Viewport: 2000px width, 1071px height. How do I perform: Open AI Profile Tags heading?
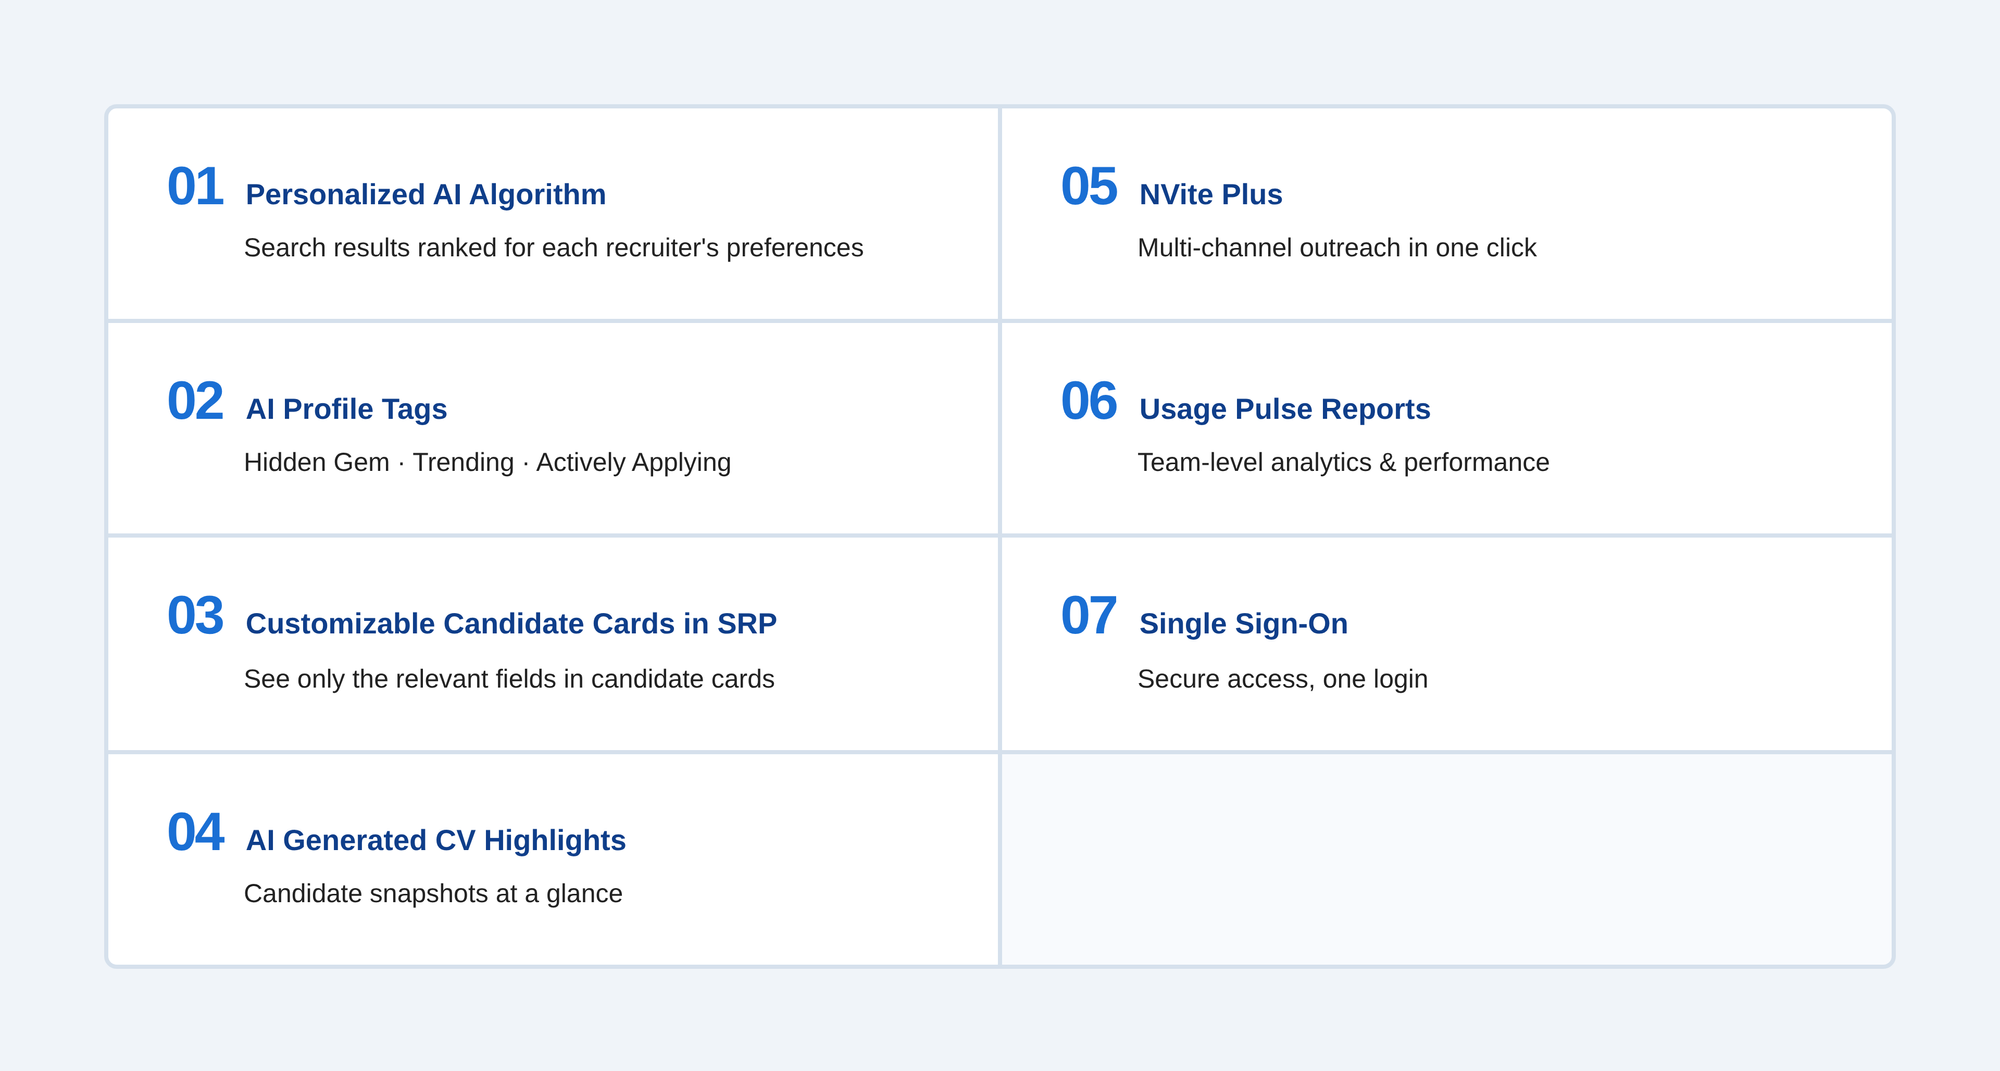pyautogui.click(x=346, y=409)
